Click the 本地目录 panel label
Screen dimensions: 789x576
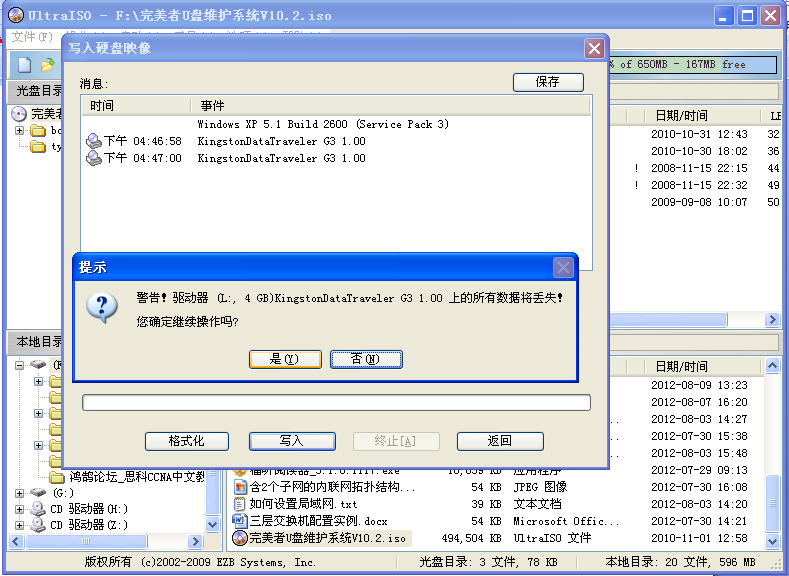[x=39, y=342]
